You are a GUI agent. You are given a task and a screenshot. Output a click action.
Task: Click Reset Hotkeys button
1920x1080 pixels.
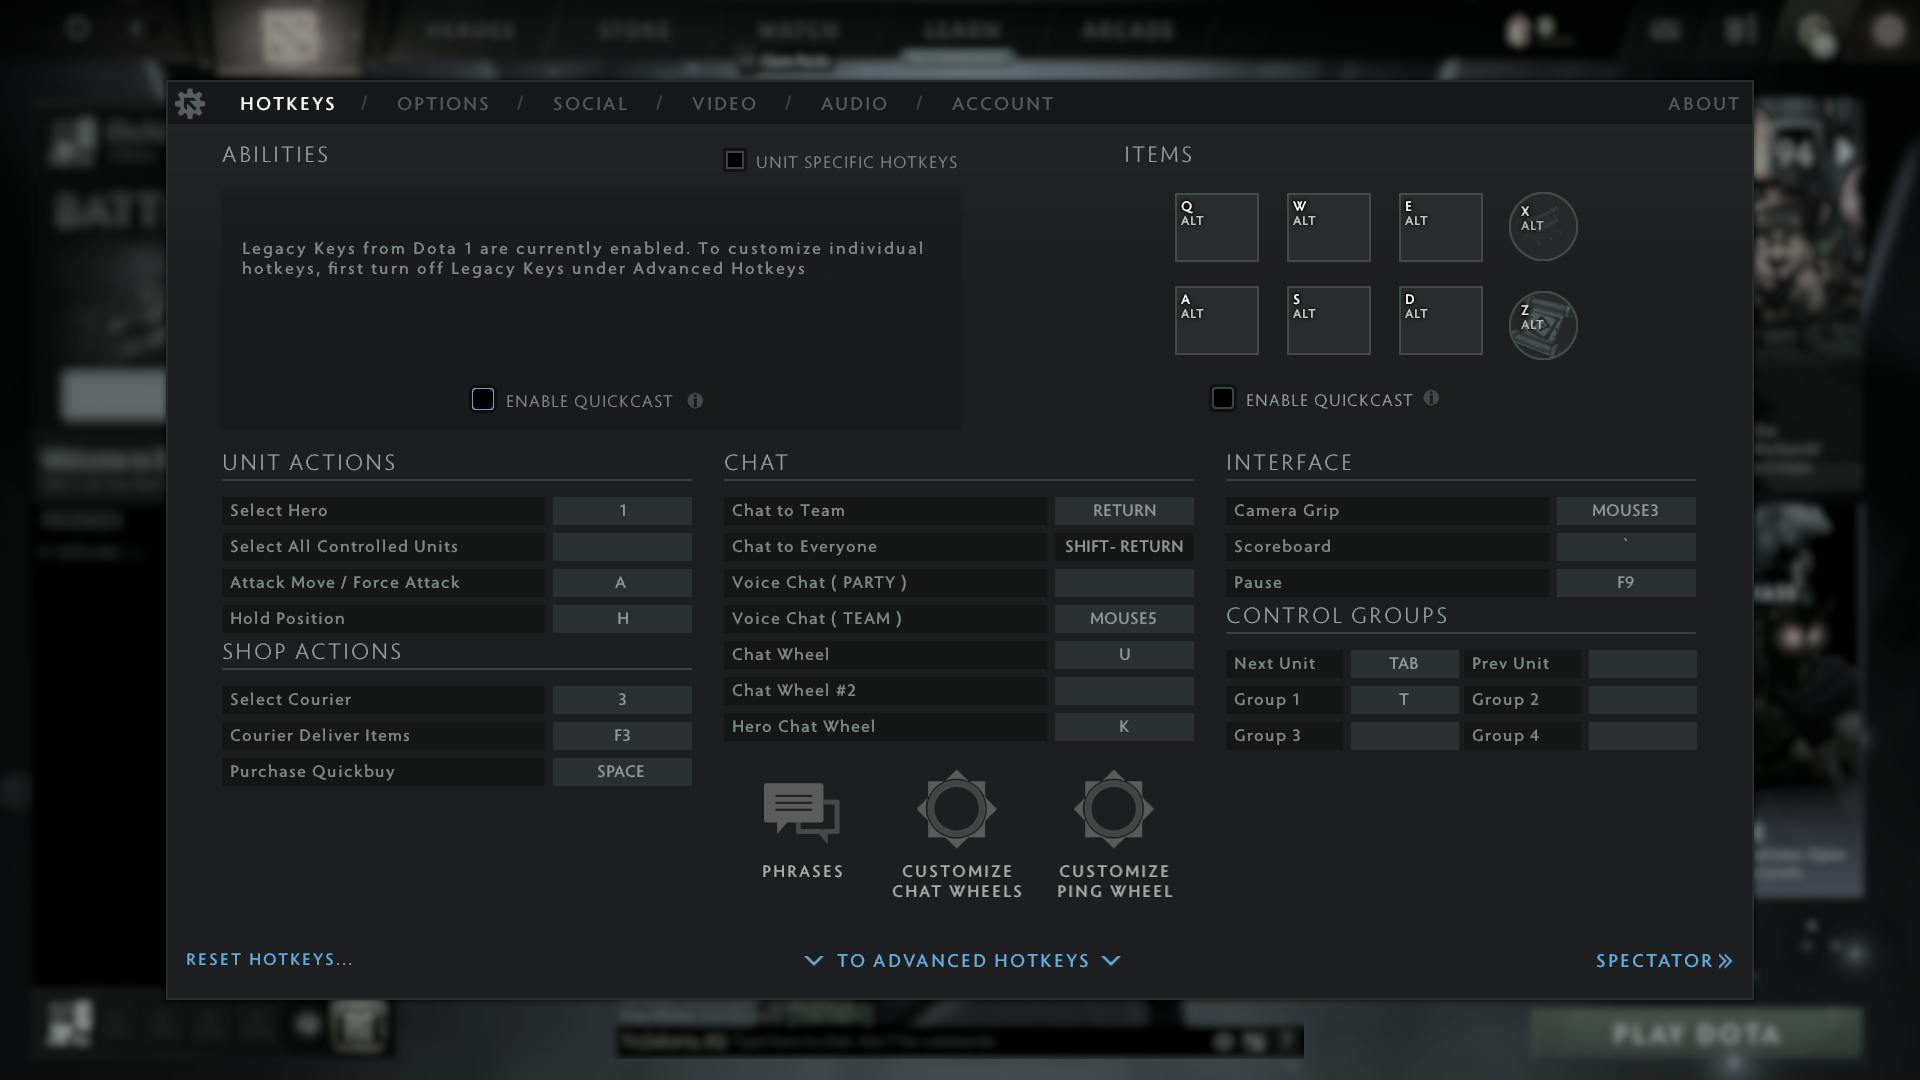(270, 959)
